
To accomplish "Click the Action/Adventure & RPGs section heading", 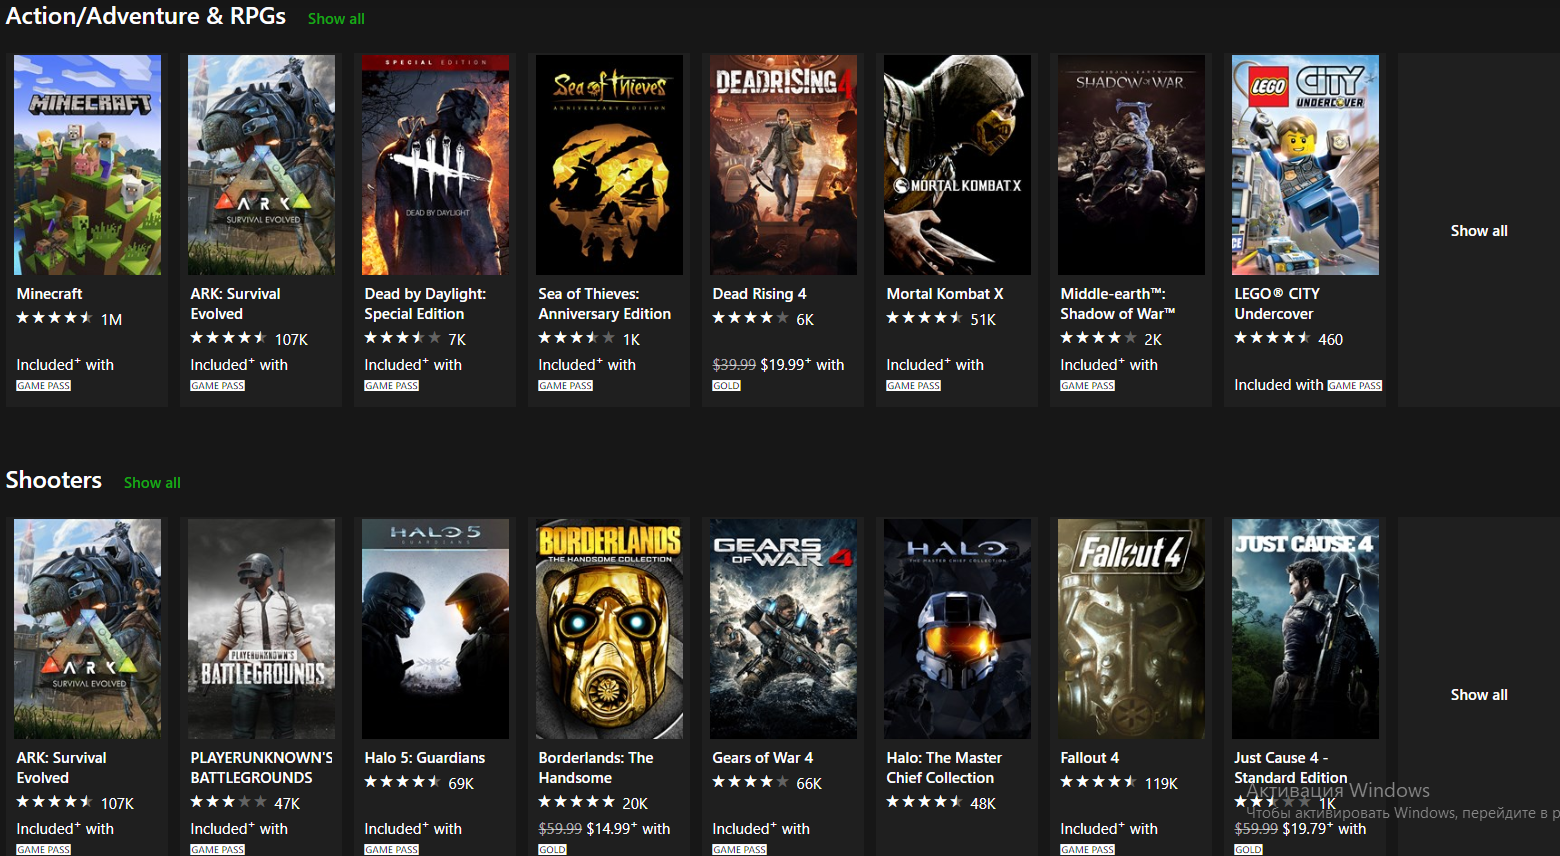I will coord(146,16).
